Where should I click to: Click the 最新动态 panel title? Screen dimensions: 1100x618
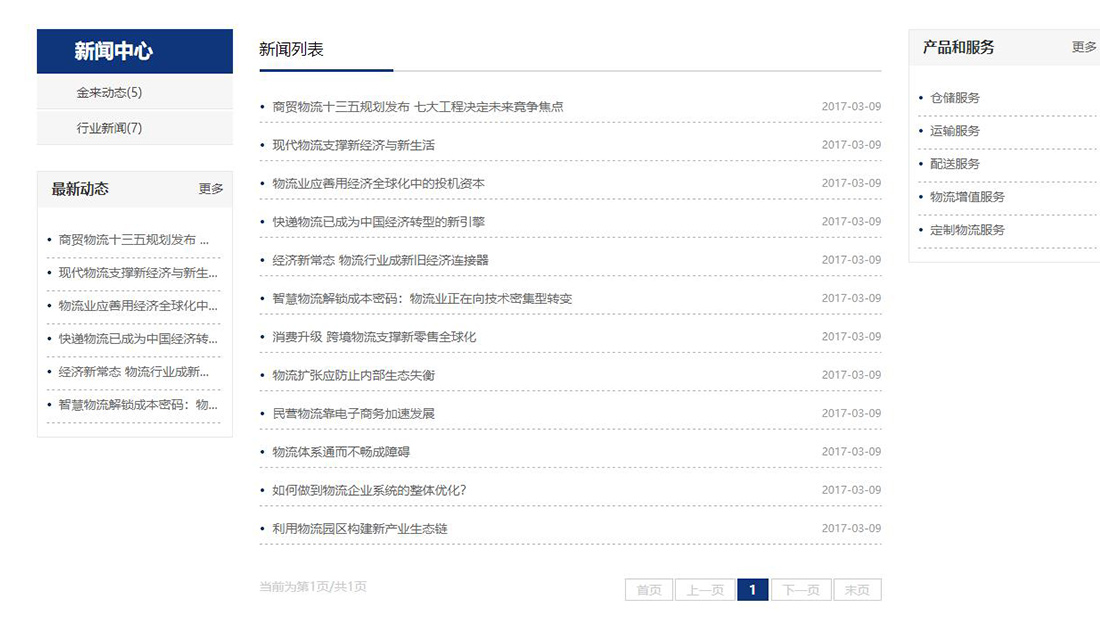tap(80, 189)
